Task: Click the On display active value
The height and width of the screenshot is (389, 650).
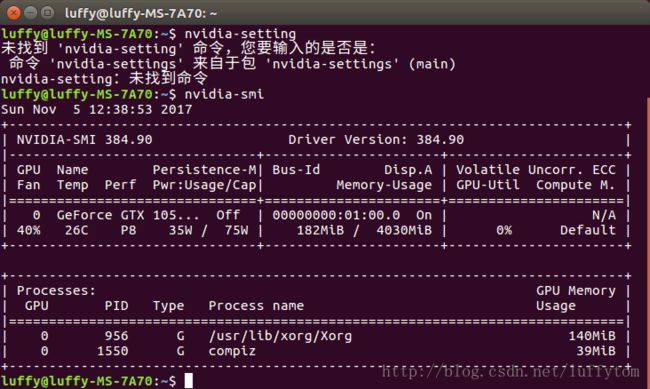Action: point(424,215)
